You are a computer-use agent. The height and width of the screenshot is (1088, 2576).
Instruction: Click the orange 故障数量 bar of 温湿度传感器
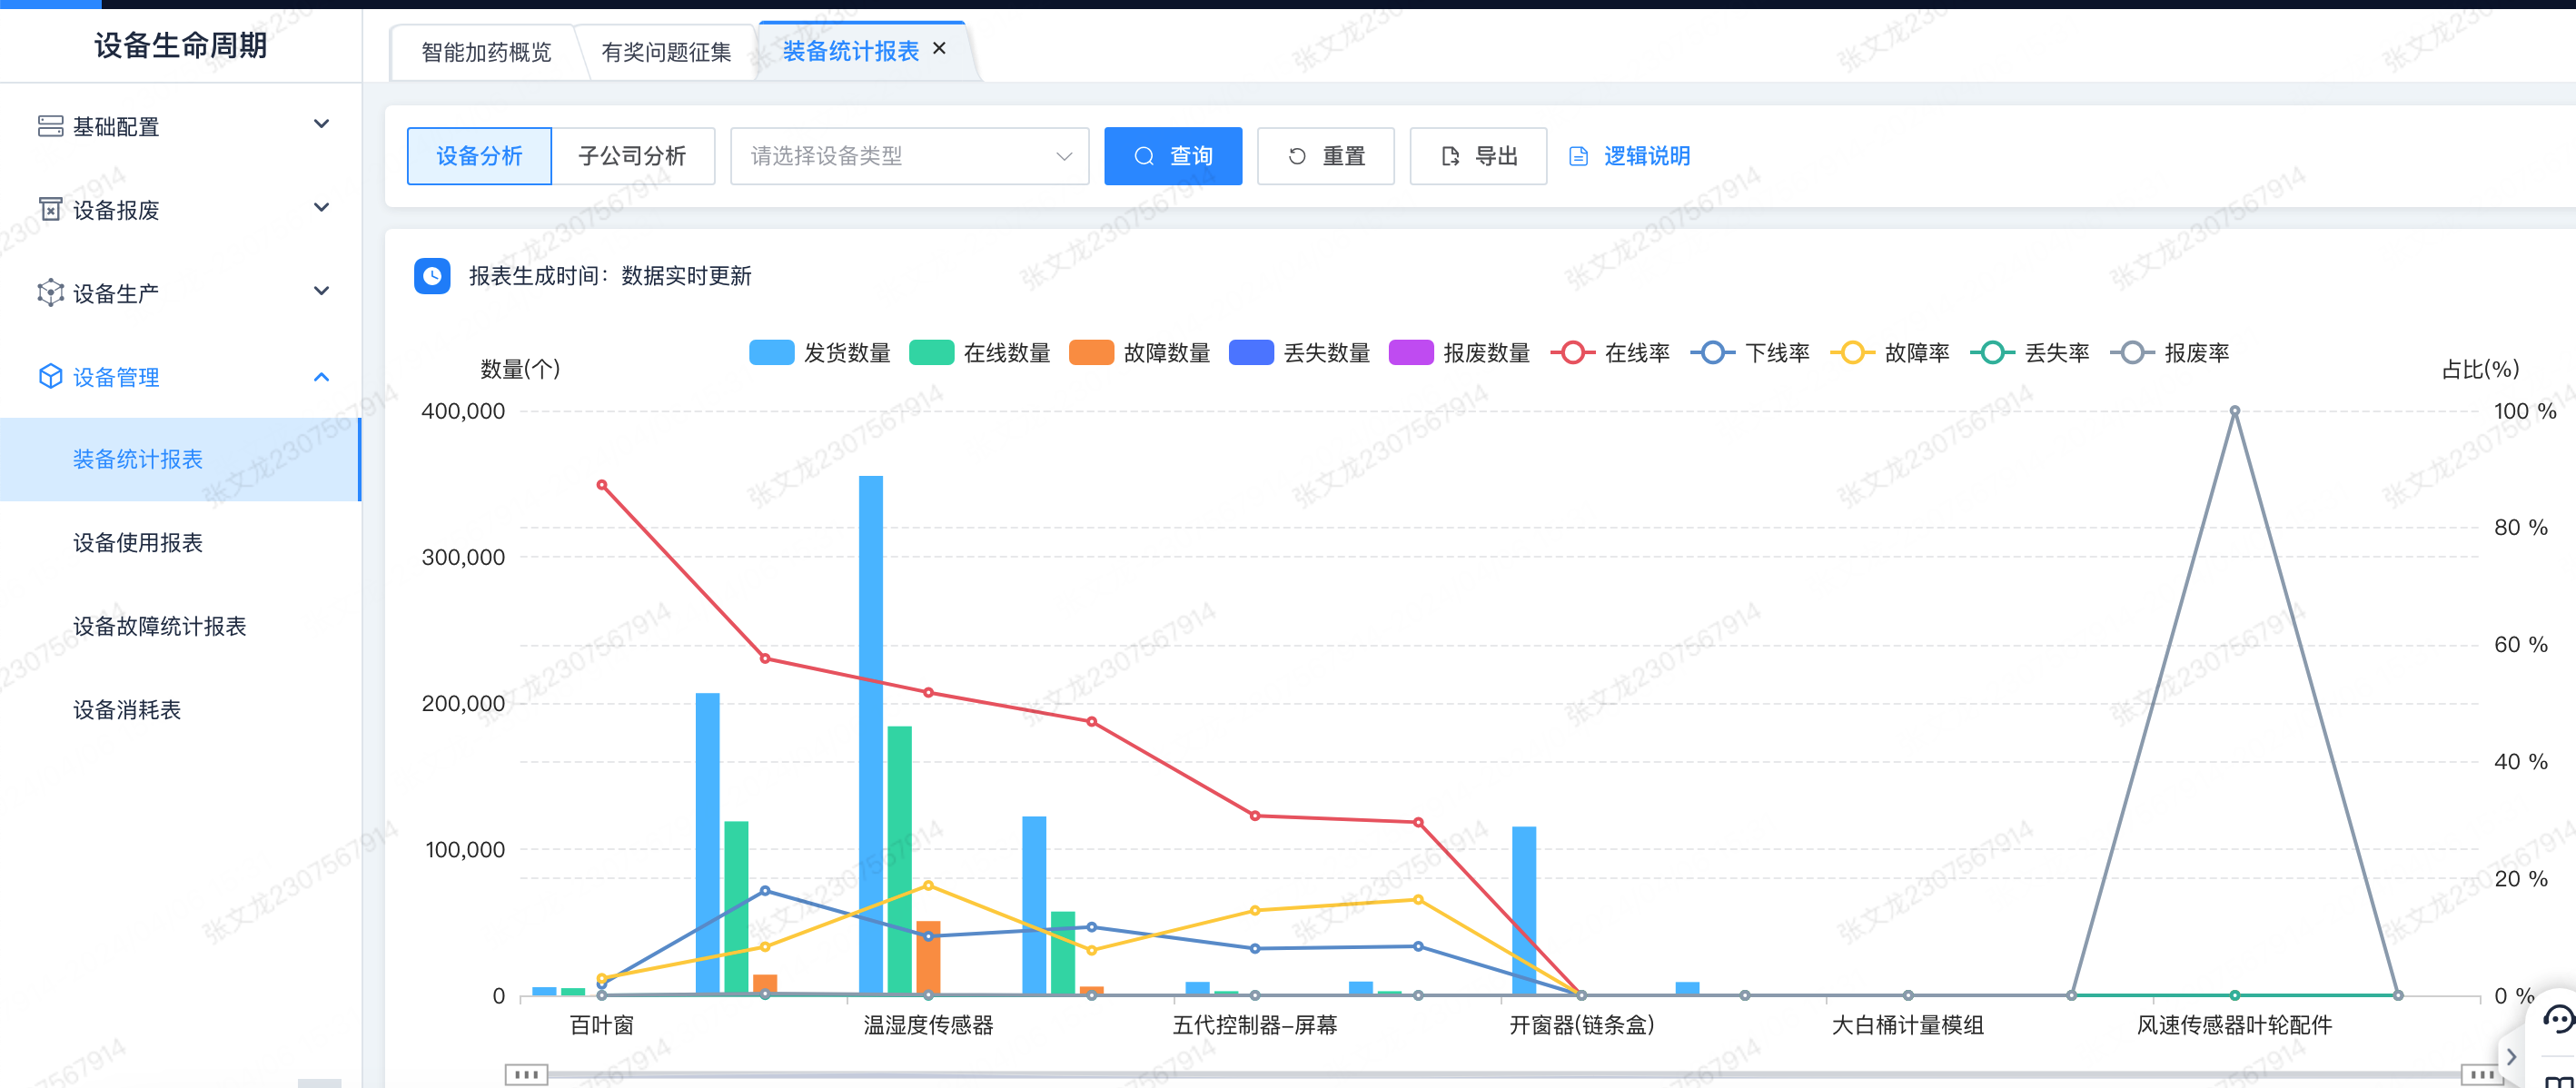click(928, 958)
